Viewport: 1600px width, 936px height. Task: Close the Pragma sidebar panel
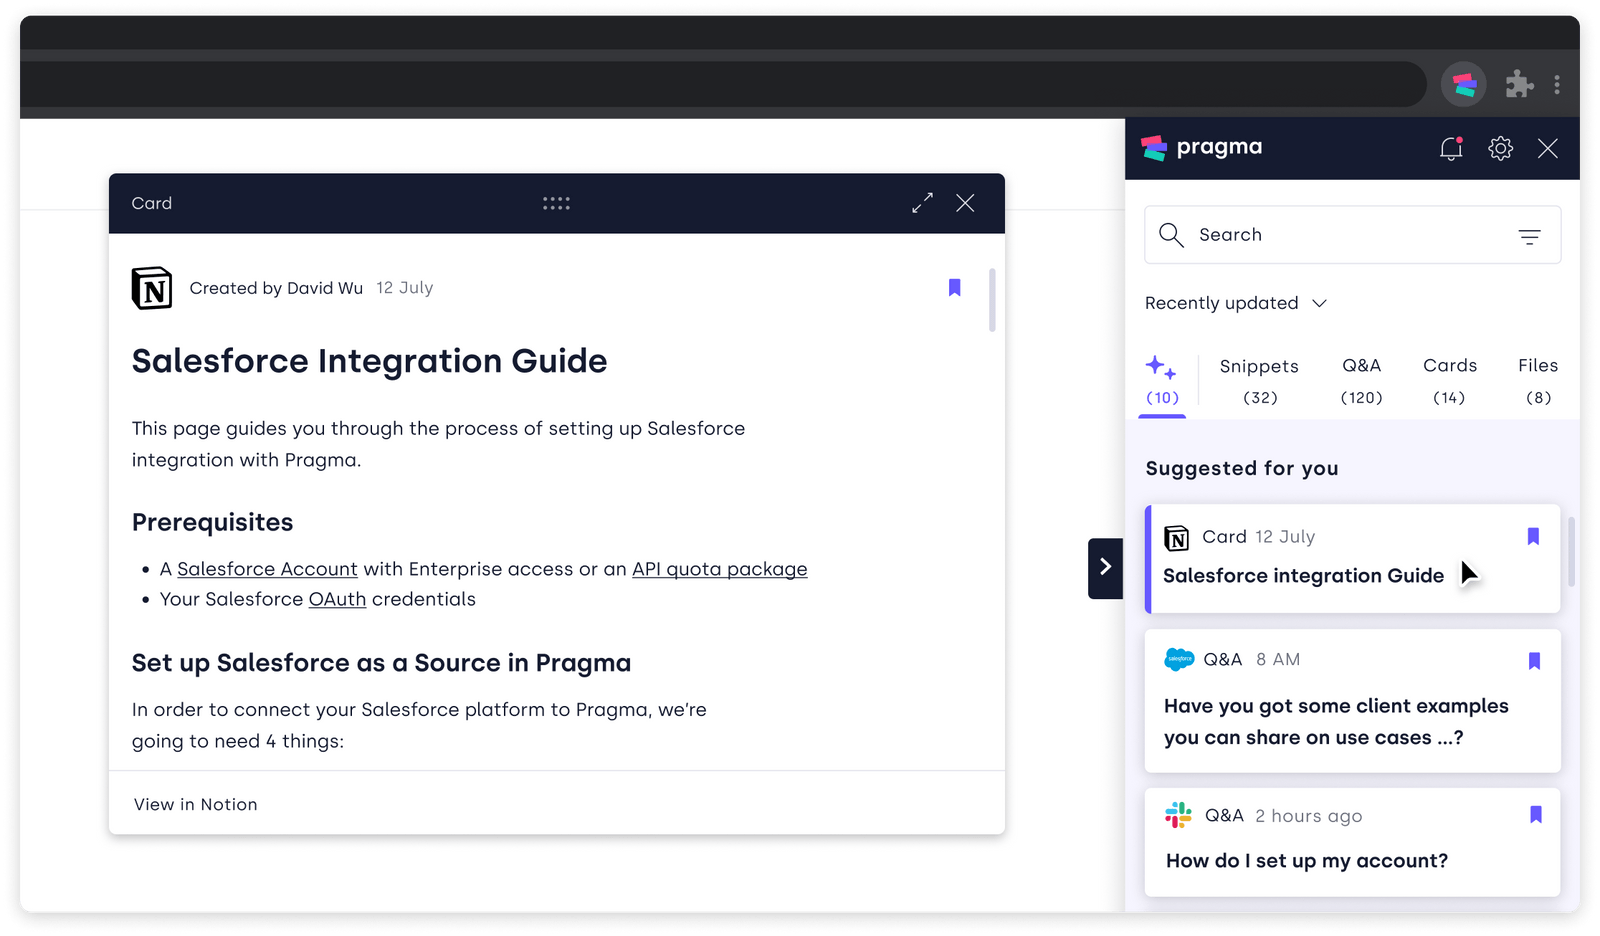pyautogui.click(x=1548, y=148)
